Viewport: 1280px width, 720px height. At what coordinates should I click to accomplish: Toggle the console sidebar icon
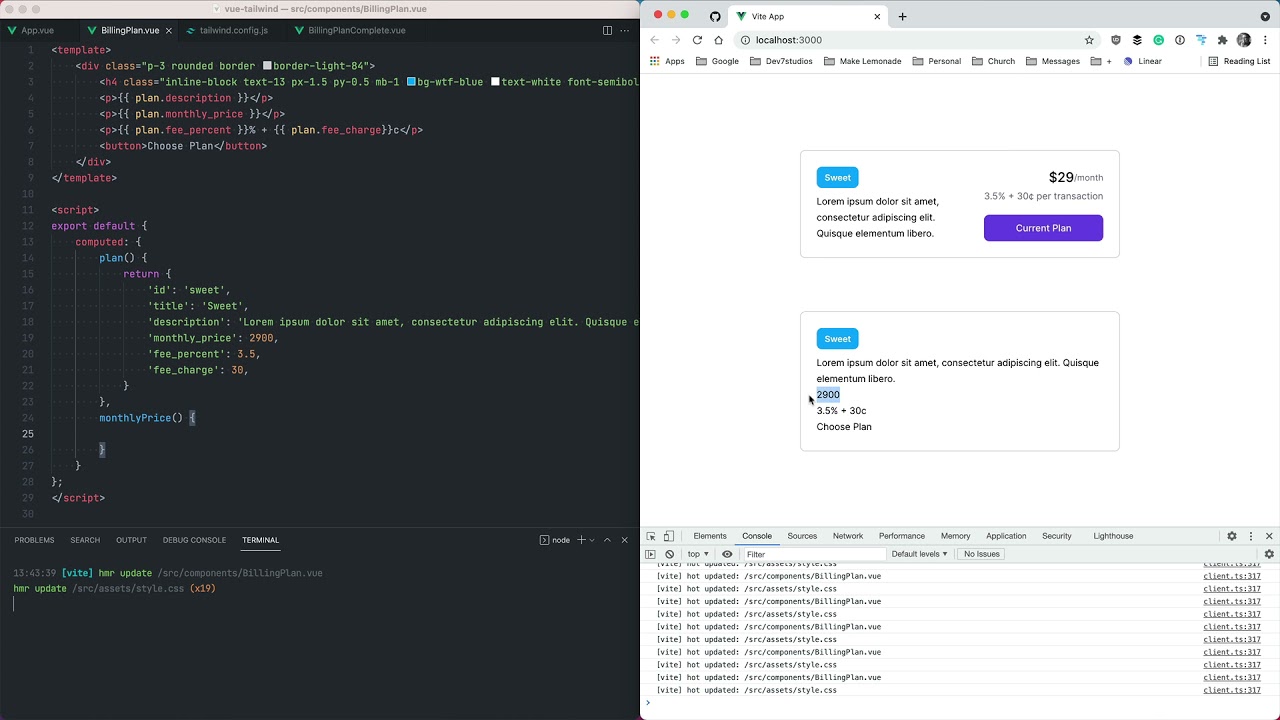650,554
